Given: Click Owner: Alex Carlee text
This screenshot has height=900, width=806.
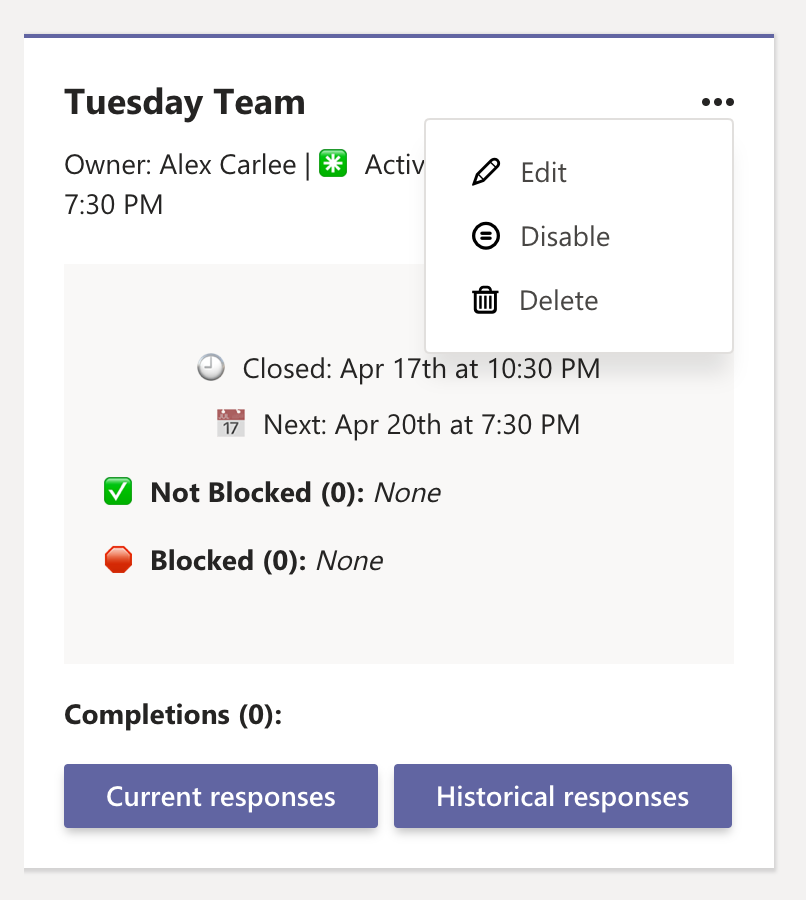Looking at the screenshot, I should [180, 165].
